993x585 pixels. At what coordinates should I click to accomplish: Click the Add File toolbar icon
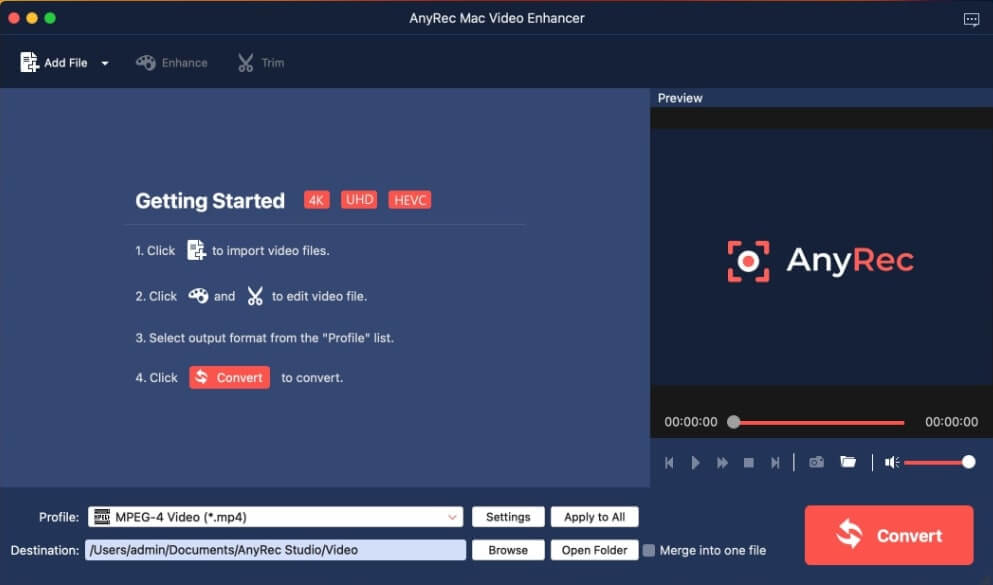(29, 62)
